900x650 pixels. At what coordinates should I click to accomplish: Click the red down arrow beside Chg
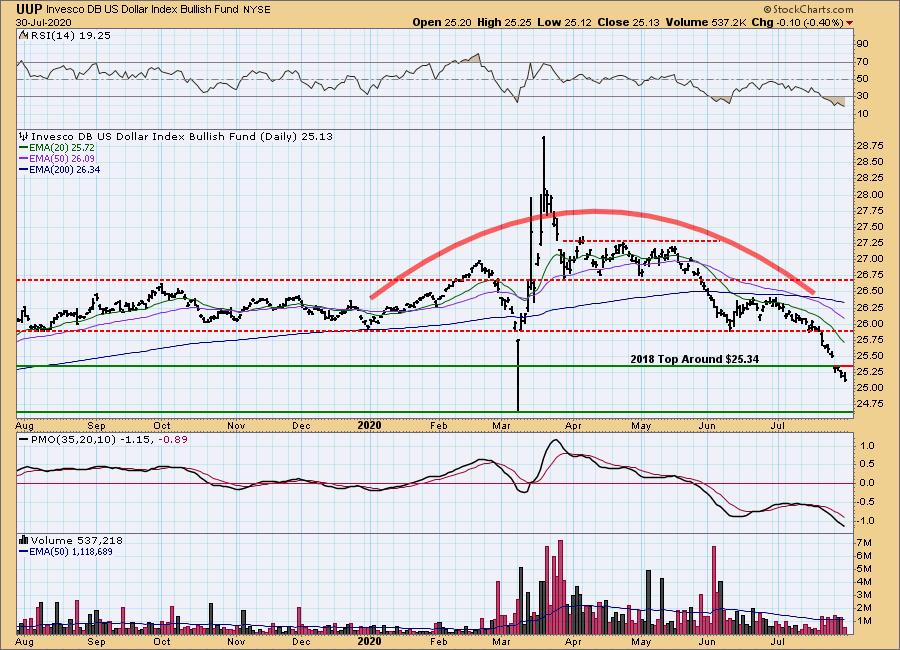point(849,23)
